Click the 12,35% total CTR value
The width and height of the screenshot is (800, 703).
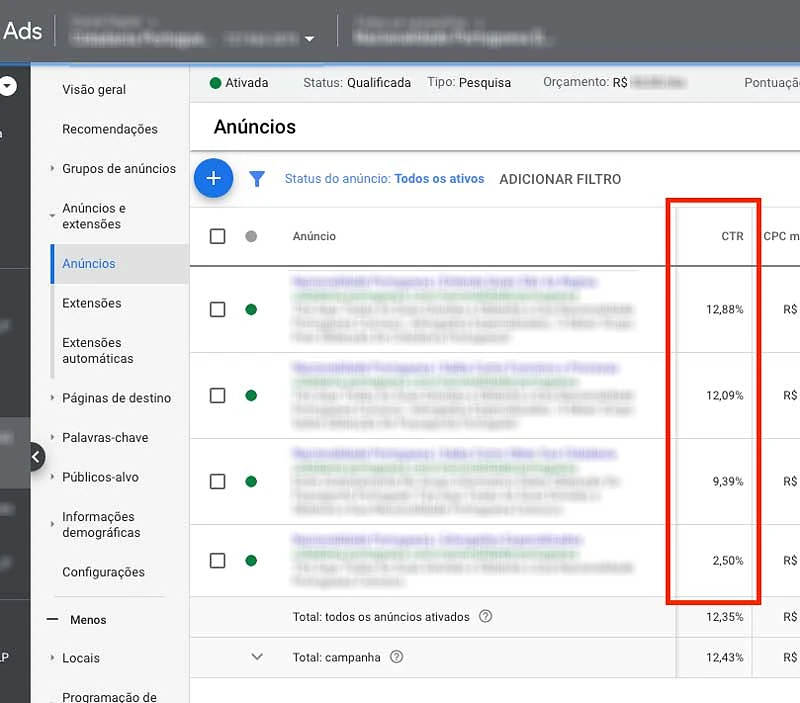724,617
